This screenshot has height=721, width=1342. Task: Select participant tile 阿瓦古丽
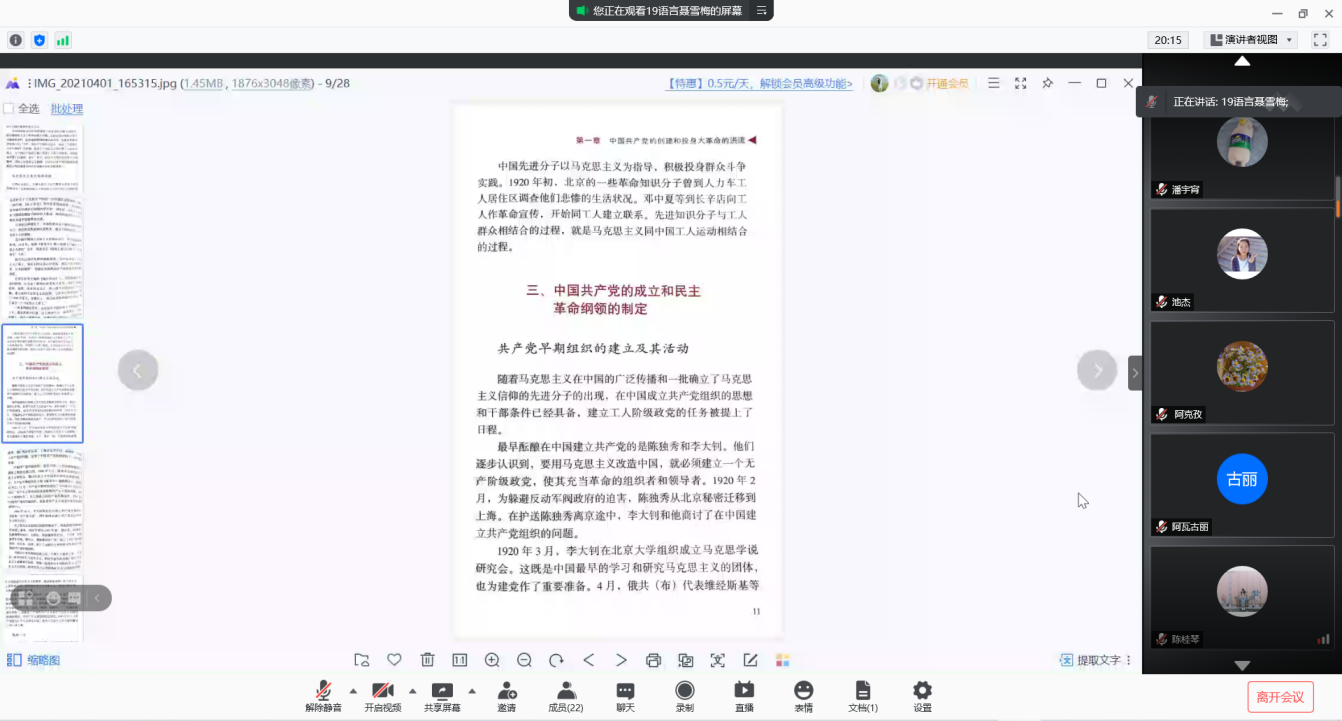[1242, 487]
